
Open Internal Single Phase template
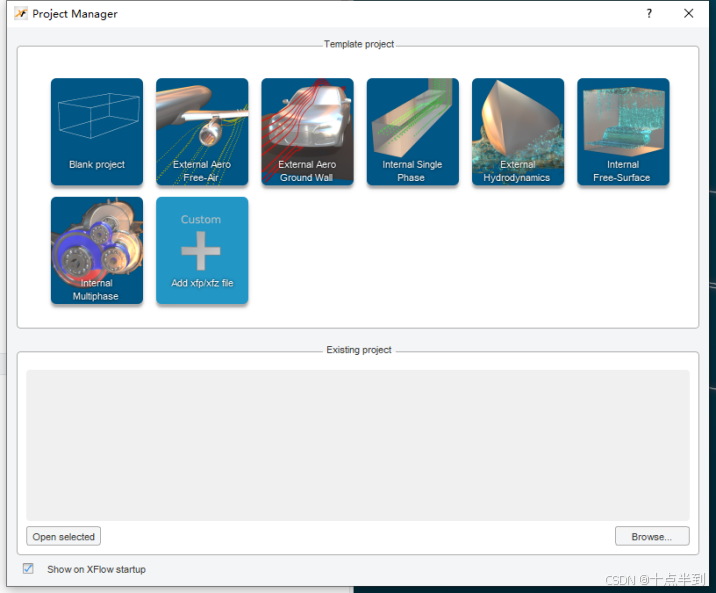pyautogui.click(x=413, y=131)
